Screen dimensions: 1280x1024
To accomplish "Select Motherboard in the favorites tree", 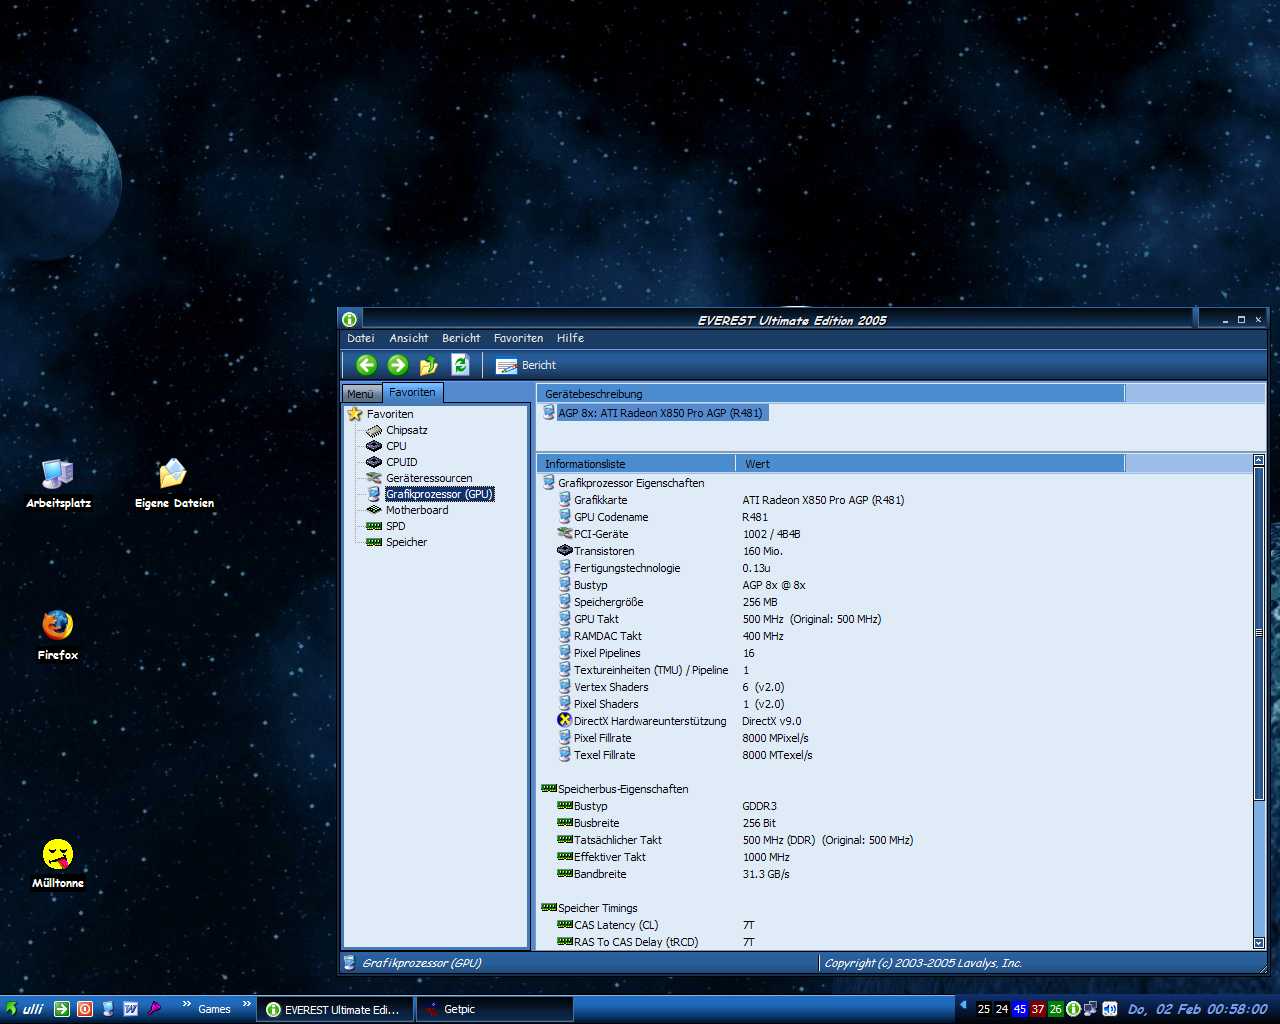I will [x=407, y=510].
